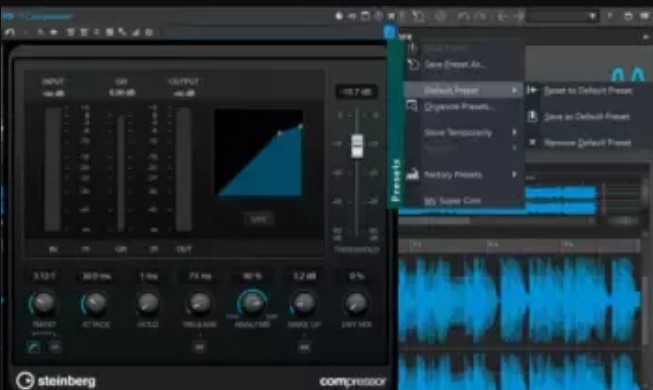Click the large blue waveform in the editor
This screenshot has height=390, width=653.
[x=519, y=300]
